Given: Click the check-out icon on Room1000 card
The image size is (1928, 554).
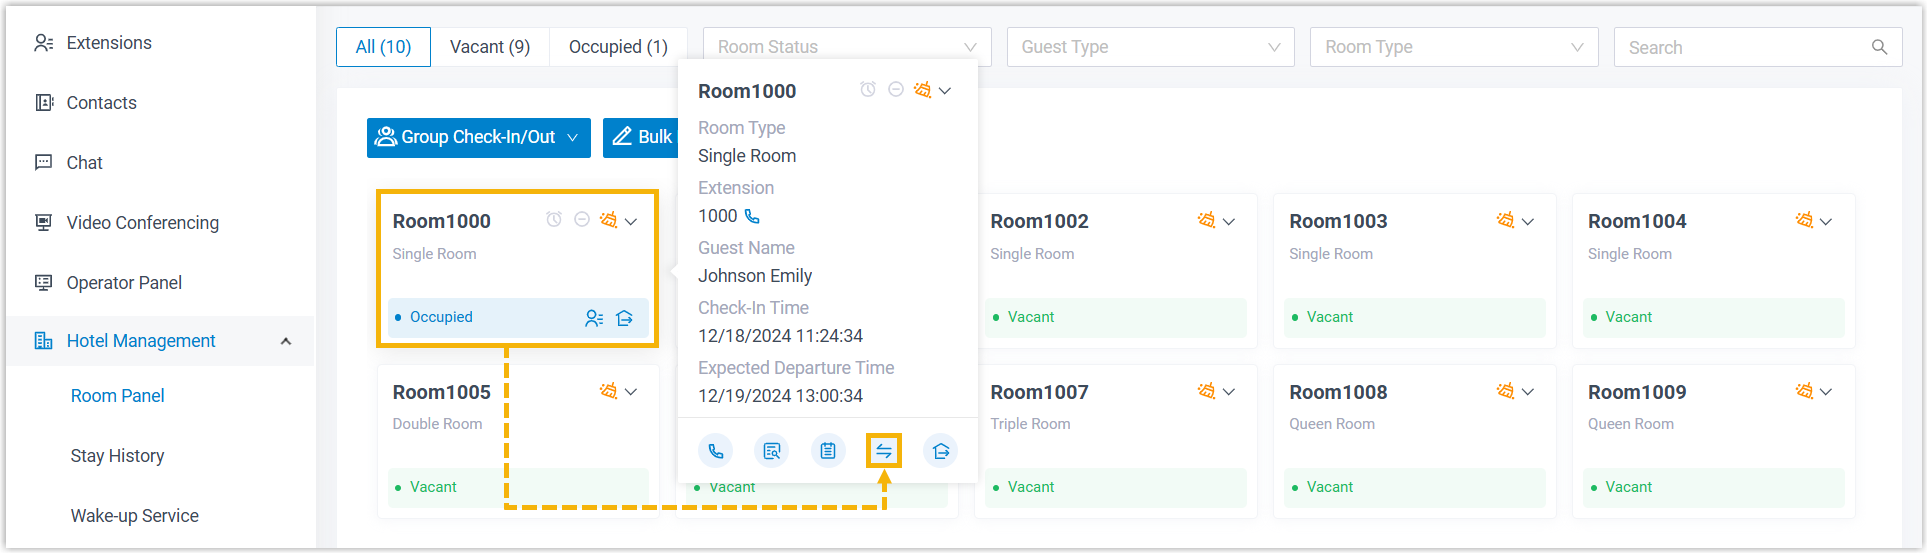Looking at the screenshot, I should click(625, 318).
